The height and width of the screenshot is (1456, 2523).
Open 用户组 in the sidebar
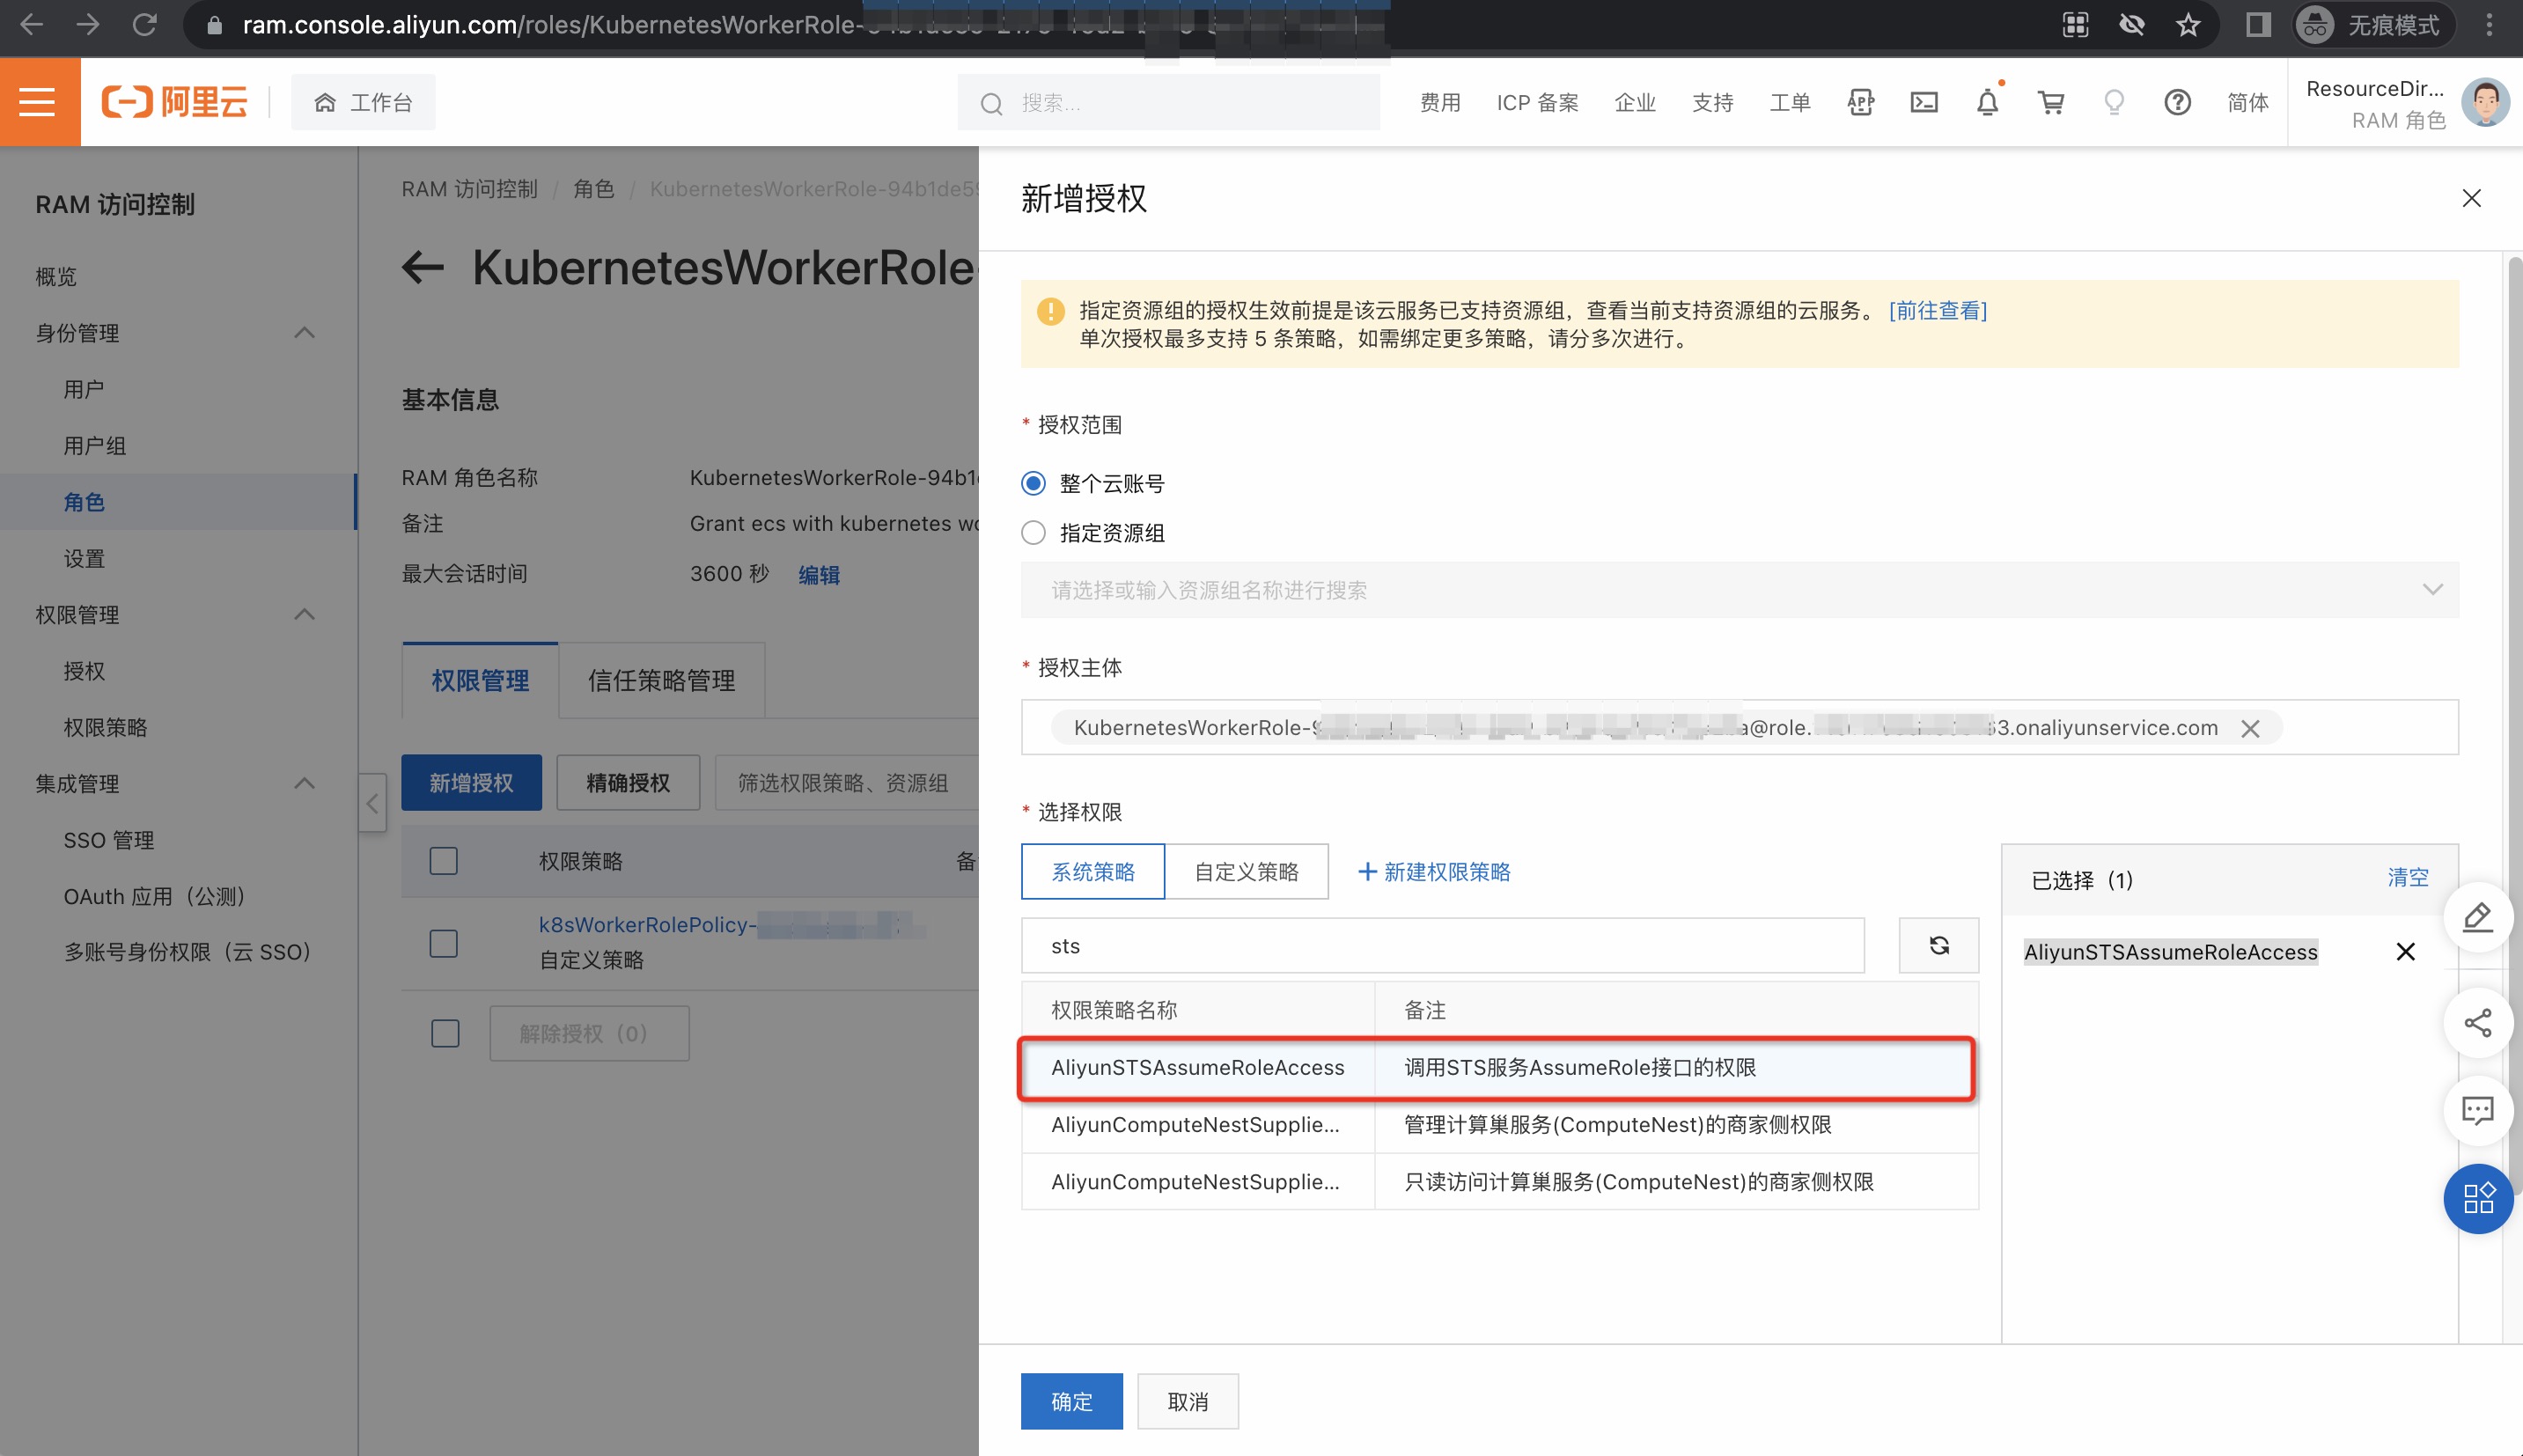(x=94, y=446)
